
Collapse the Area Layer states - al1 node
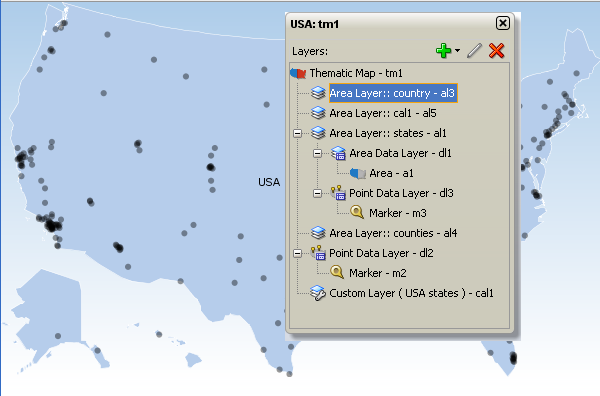pos(297,133)
